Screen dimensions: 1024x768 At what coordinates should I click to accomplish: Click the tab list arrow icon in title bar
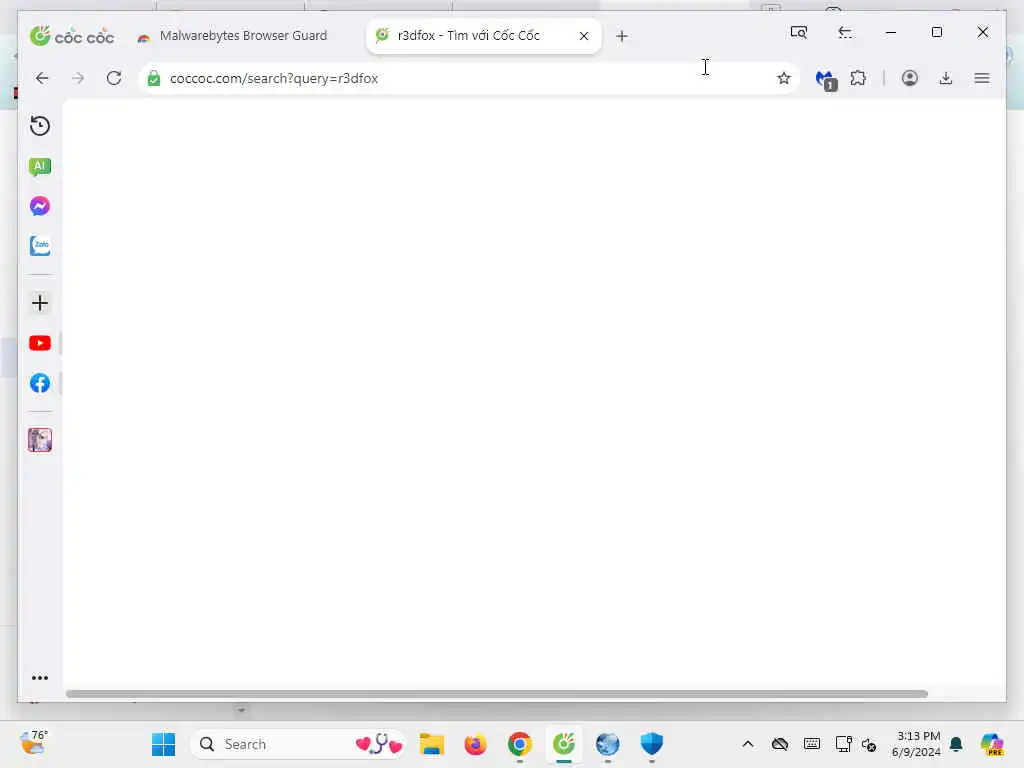(845, 32)
